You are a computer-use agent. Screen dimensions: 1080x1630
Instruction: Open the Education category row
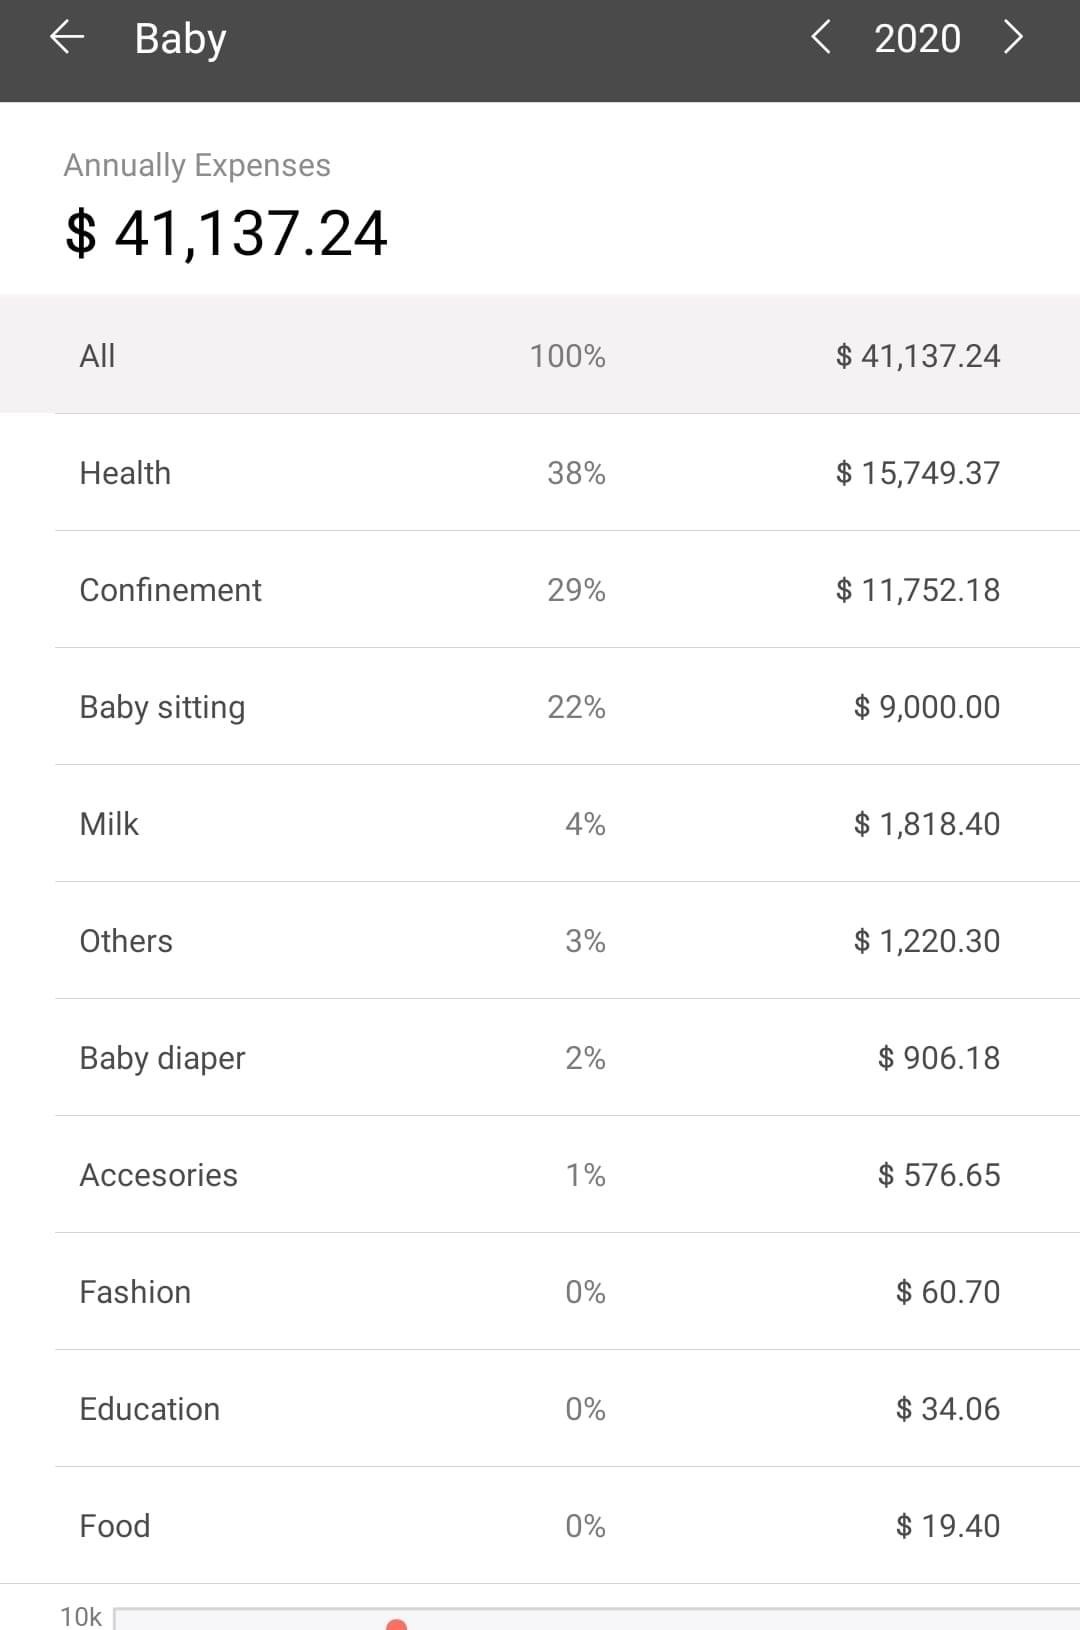click(x=540, y=1408)
